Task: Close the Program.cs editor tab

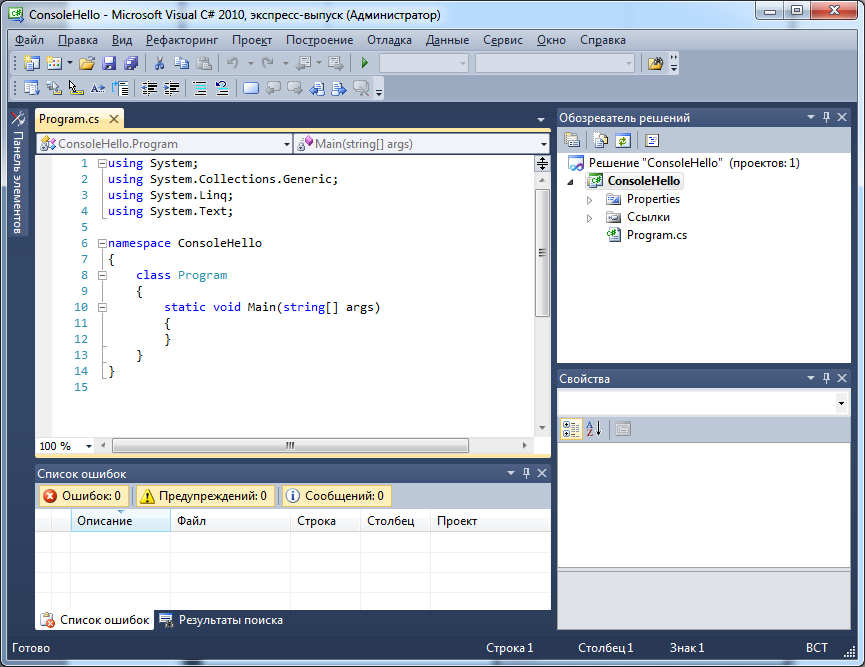Action: pyautogui.click(x=114, y=119)
